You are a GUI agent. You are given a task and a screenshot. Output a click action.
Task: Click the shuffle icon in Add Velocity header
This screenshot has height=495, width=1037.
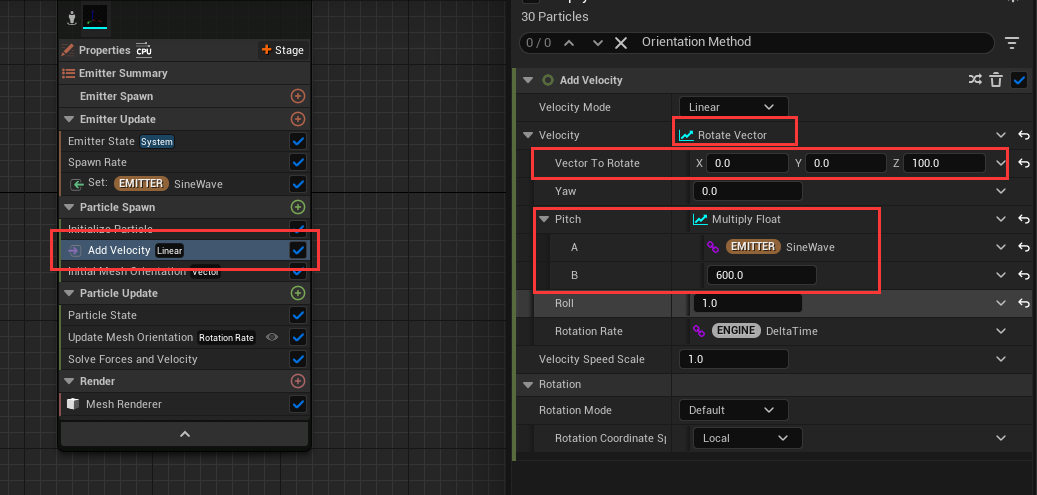click(x=975, y=80)
